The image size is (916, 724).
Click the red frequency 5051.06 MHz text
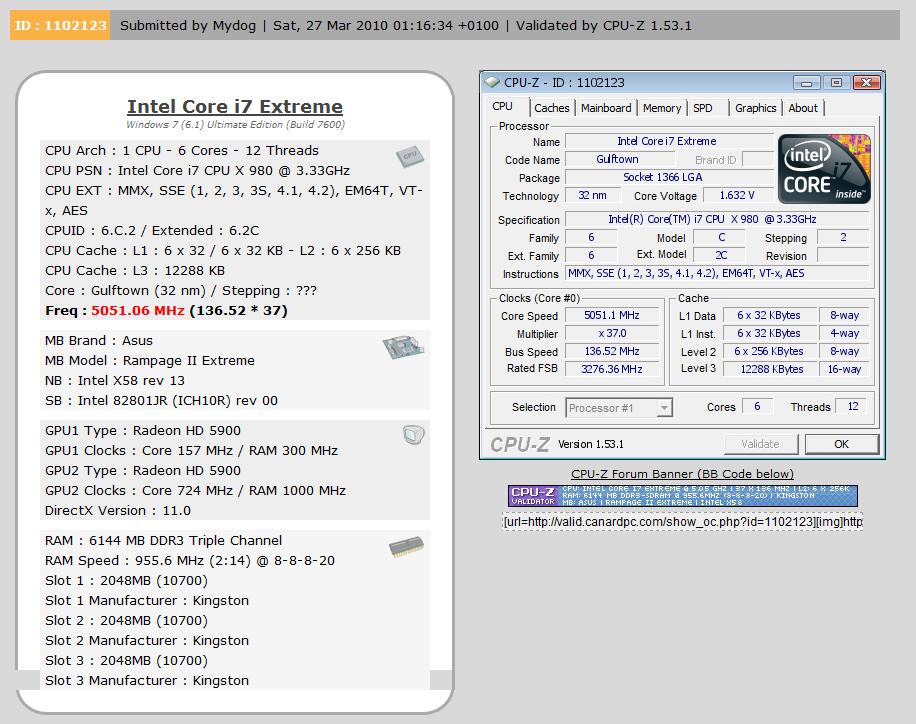tap(138, 311)
